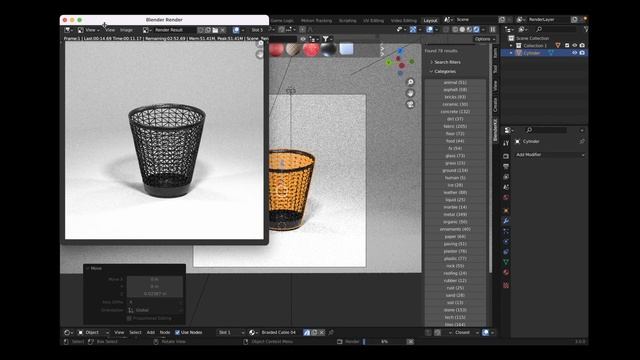Disable Cylinder in renders camera icon
This screenshot has width=640, height=360.
click(x=582, y=53)
